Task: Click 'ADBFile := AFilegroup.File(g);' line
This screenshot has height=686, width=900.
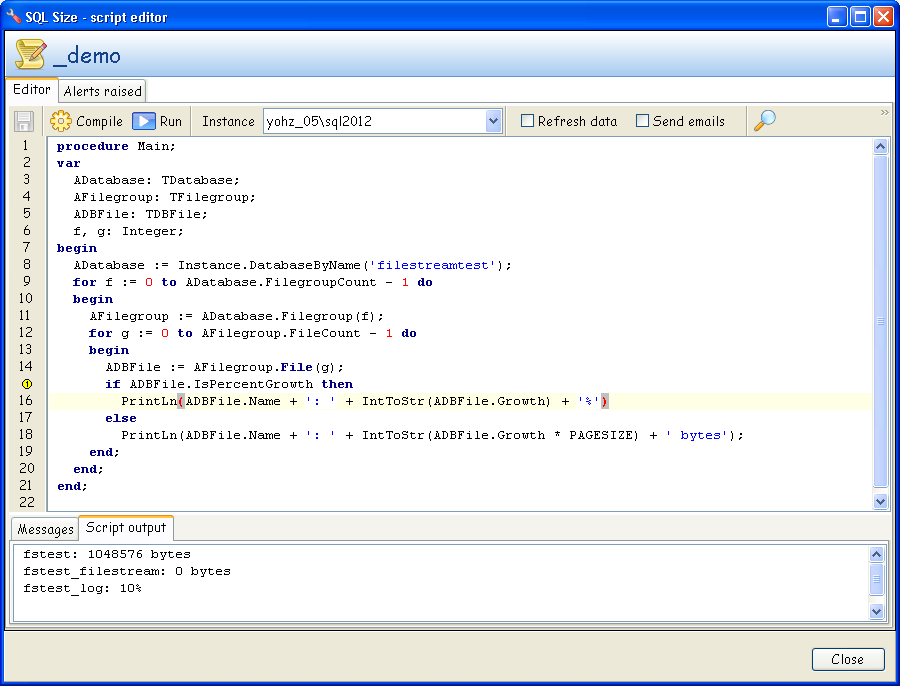Action: (x=224, y=367)
